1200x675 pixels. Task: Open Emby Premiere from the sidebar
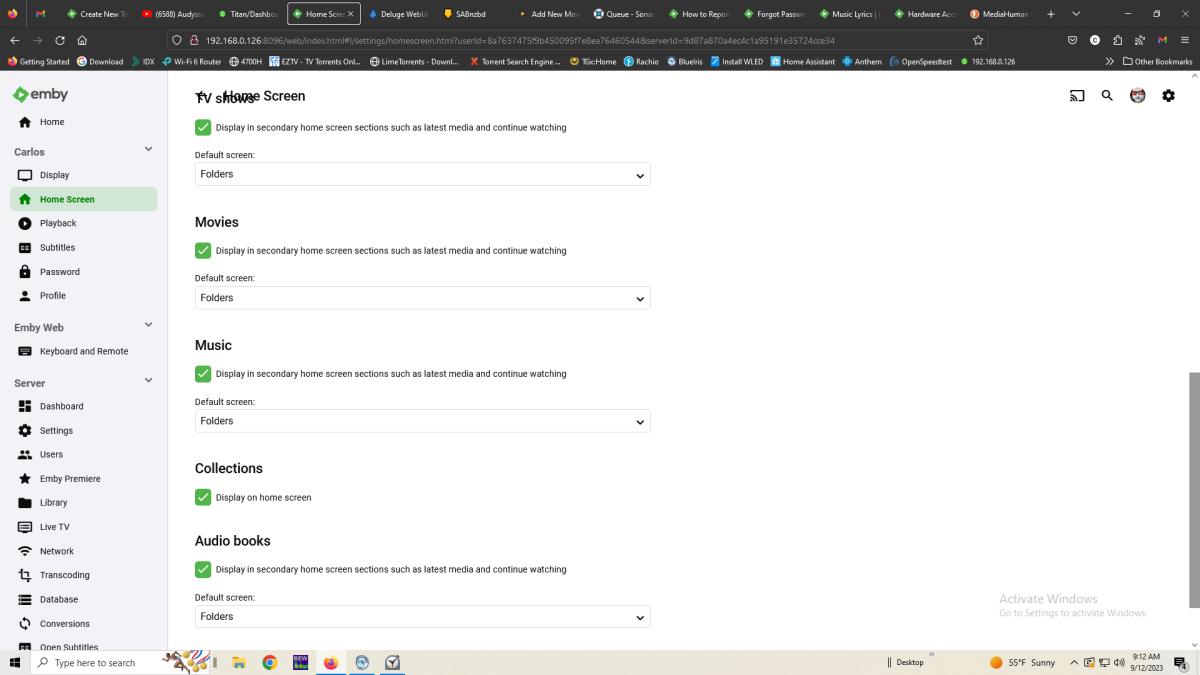point(68,478)
